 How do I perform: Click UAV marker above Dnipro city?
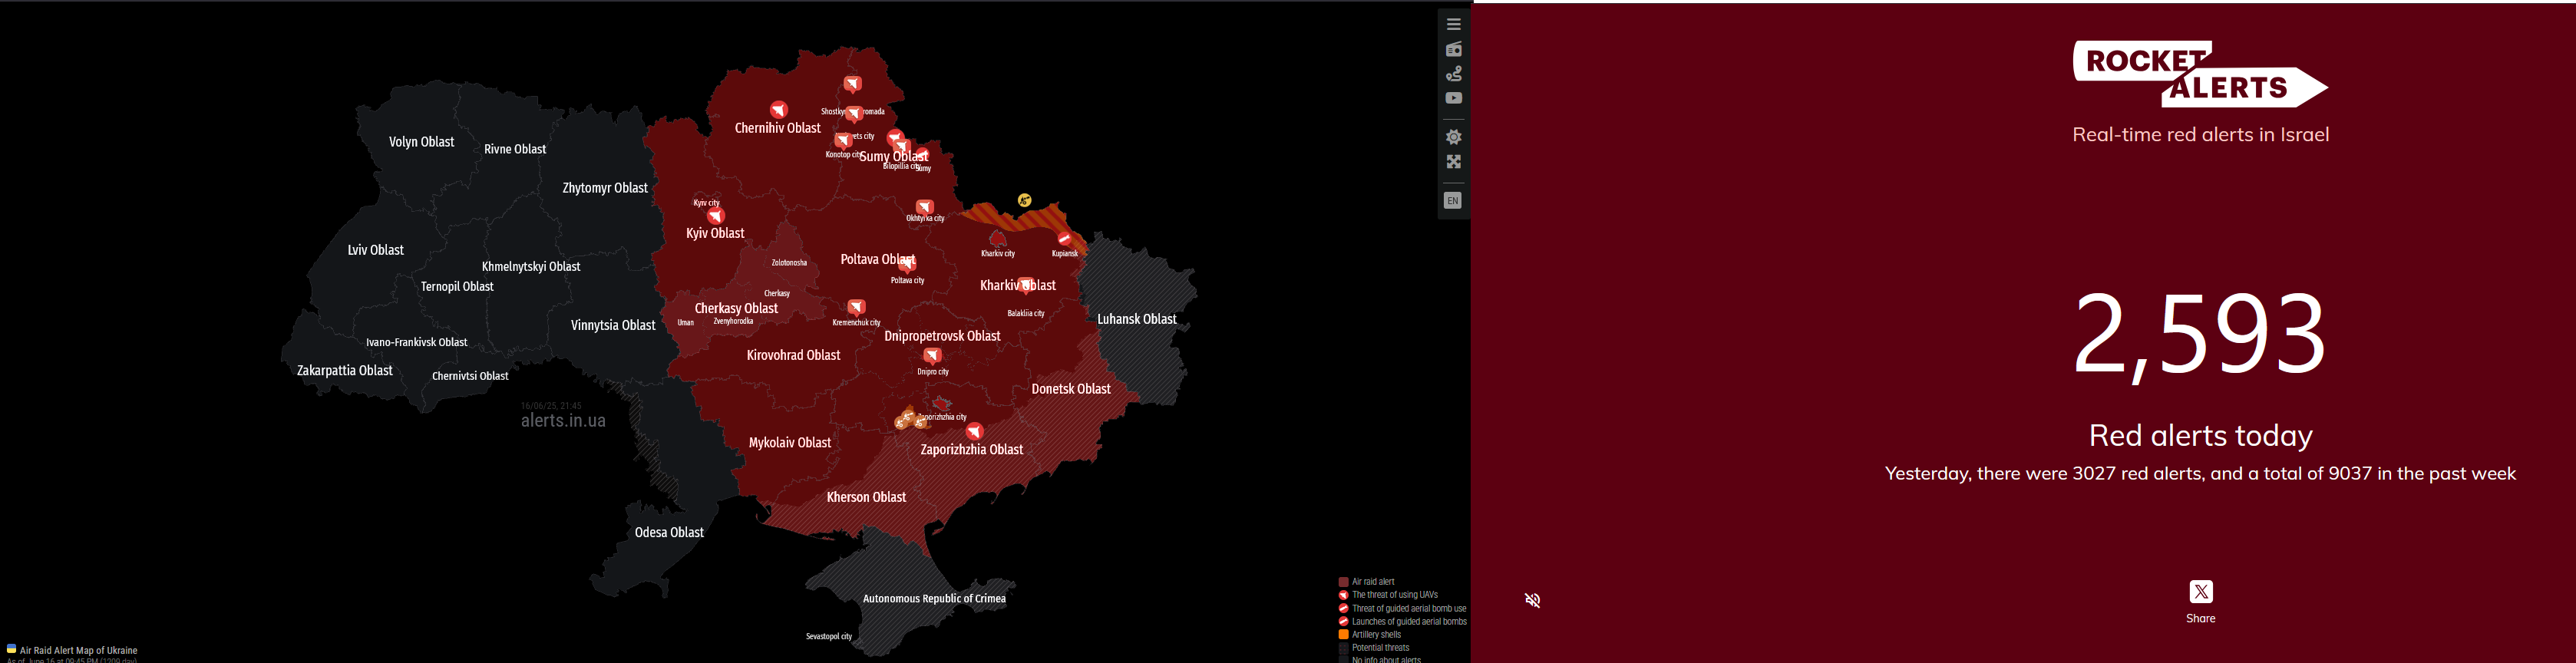[933, 356]
